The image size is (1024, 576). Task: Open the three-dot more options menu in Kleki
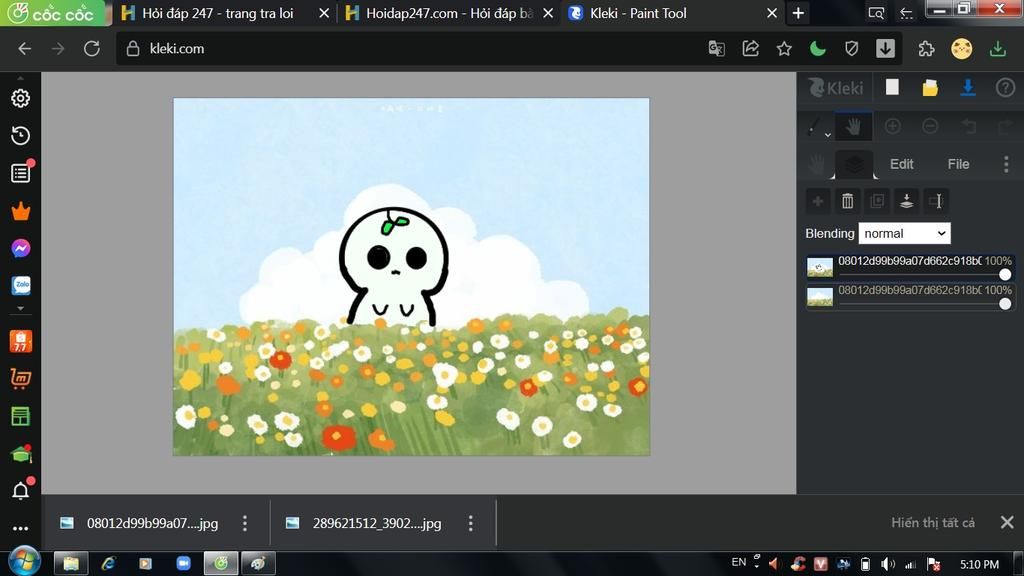[x=1006, y=164]
